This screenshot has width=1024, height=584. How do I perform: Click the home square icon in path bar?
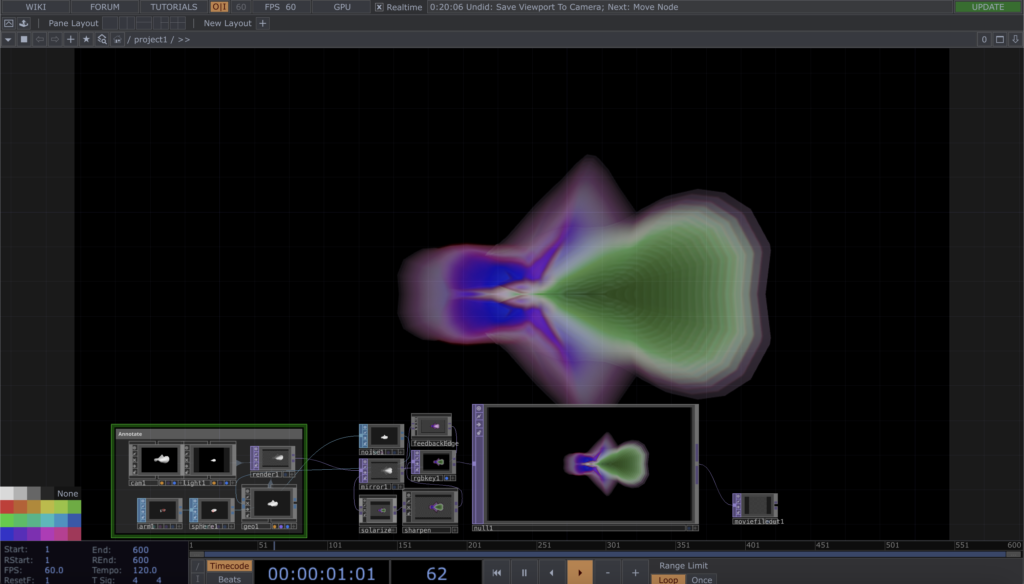coord(24,40)
